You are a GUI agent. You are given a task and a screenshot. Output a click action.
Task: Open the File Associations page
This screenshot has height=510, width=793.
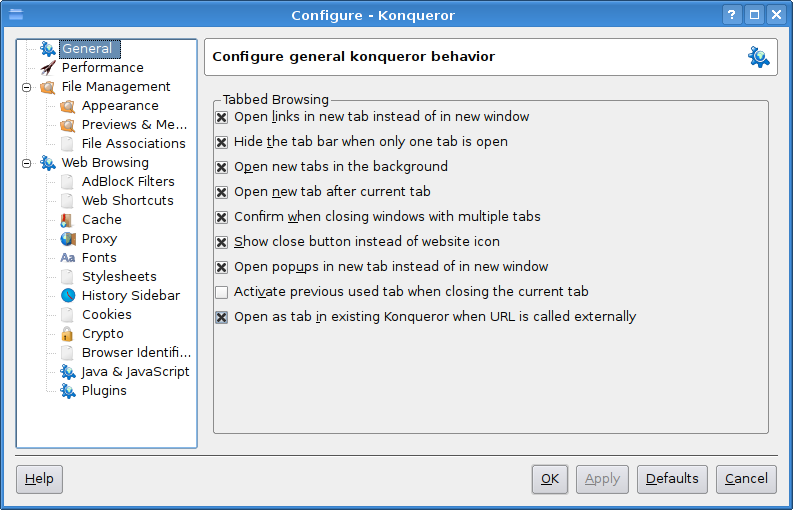pos(134,144)
